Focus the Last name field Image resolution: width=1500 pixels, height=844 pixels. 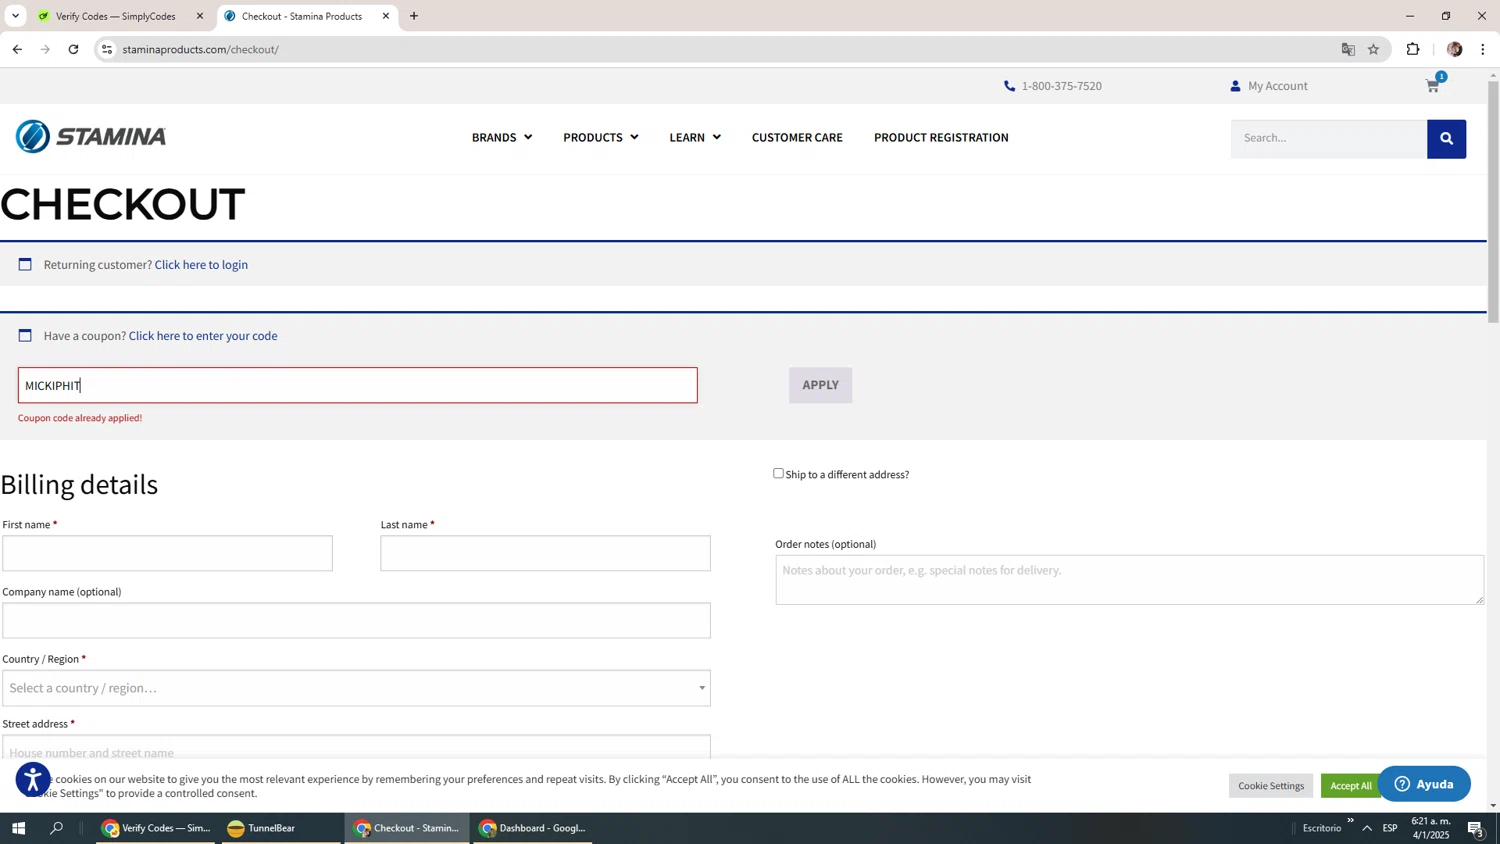click(545, 553)
